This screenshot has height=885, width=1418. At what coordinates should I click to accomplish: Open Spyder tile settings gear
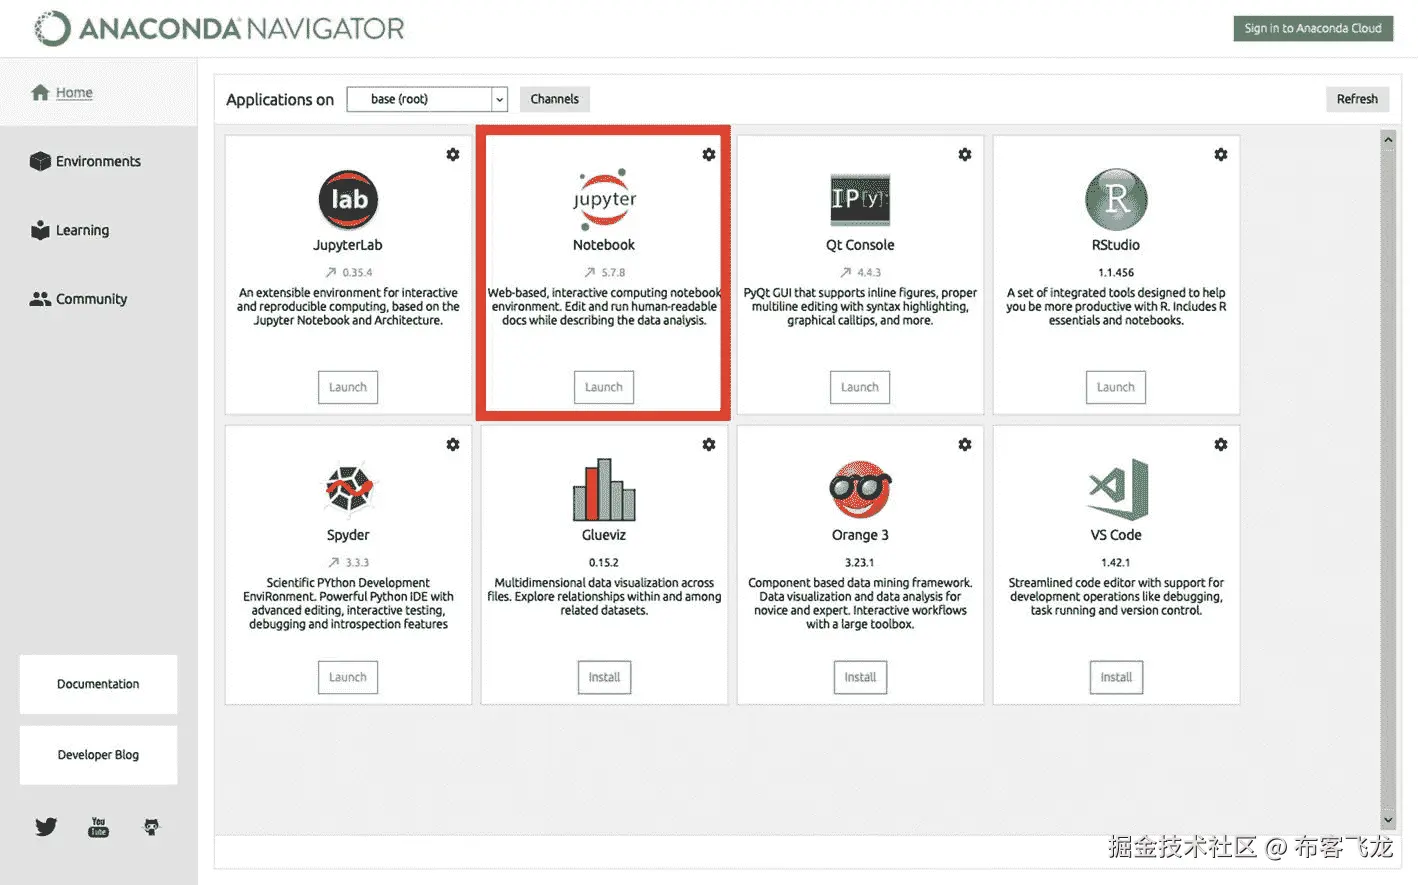click(453, 445)
